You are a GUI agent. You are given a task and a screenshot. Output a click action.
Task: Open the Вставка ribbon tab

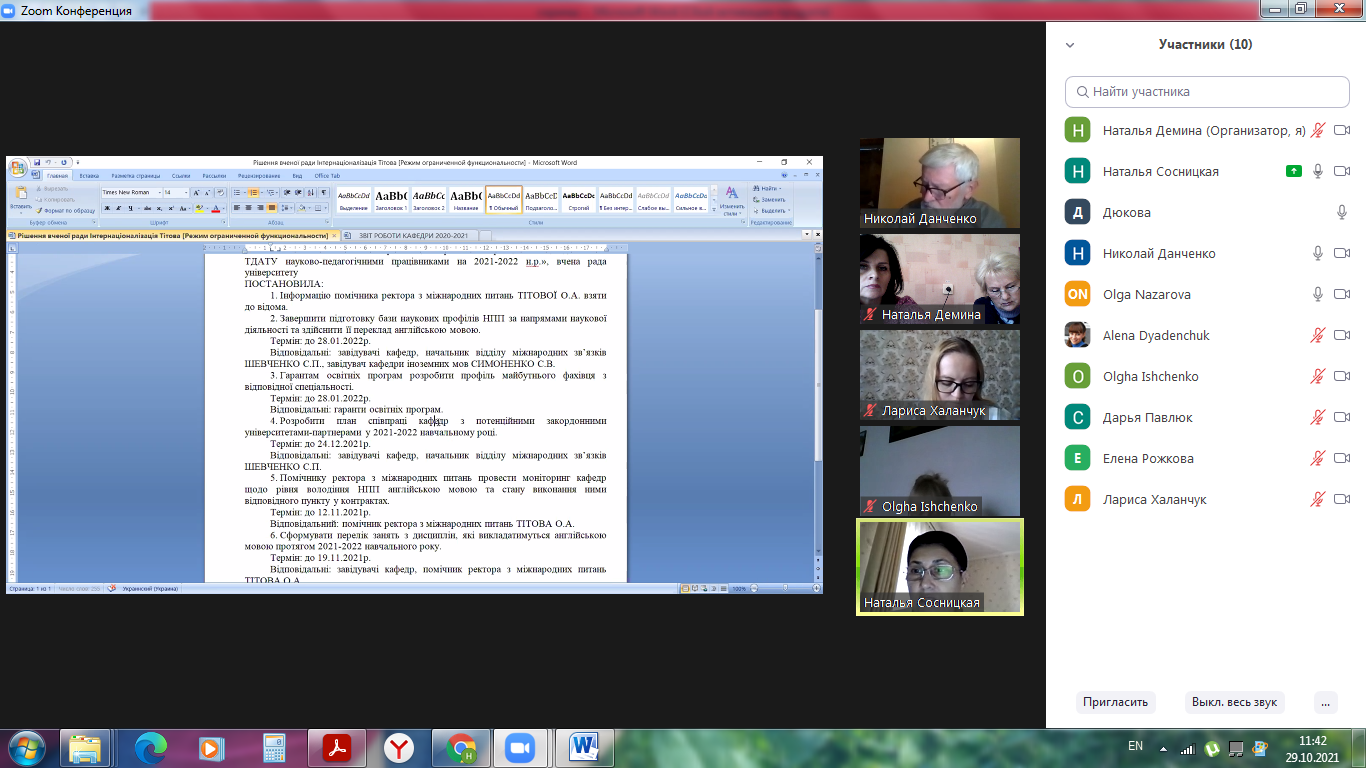89,176
